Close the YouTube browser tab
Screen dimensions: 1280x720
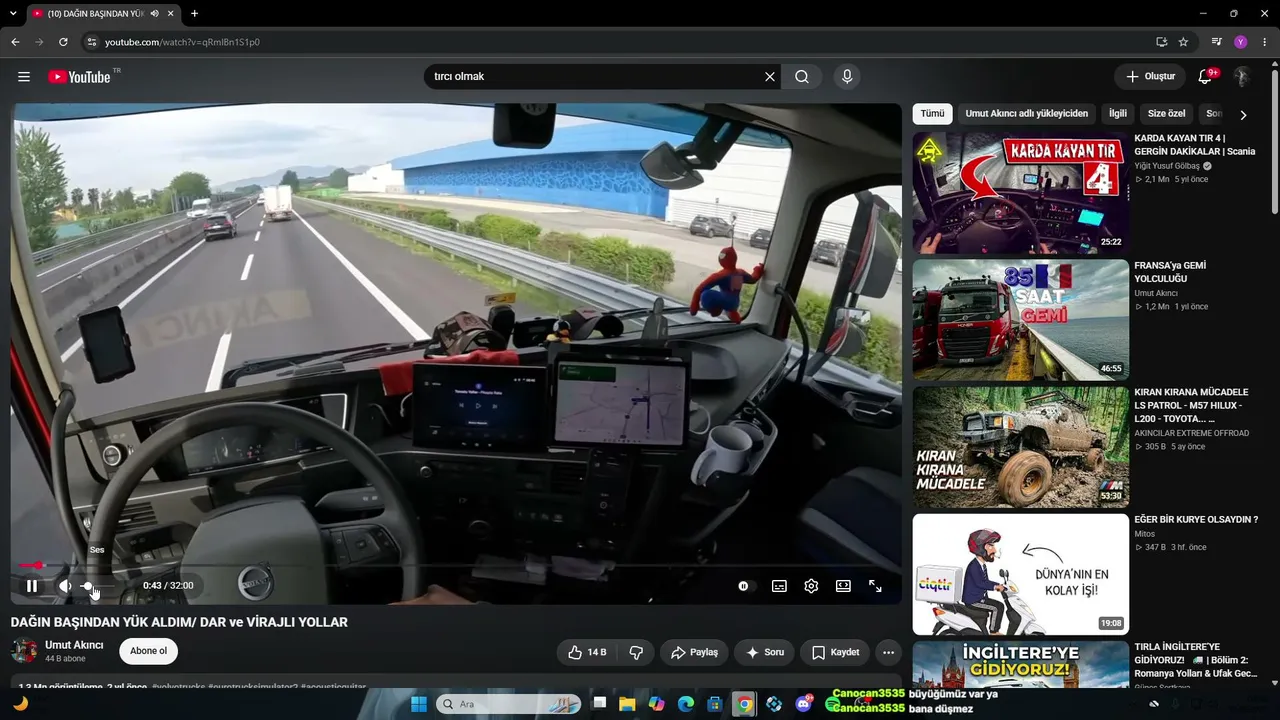[171, 13]
